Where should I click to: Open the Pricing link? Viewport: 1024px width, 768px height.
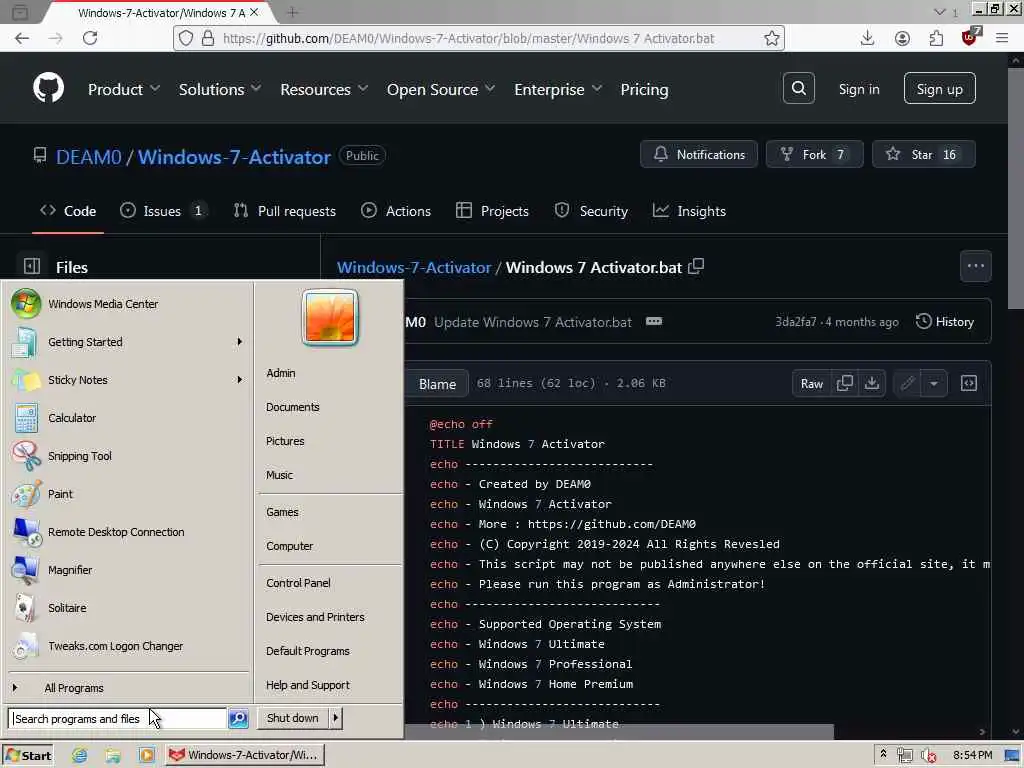pyautogui.click(x=644, y=89)
